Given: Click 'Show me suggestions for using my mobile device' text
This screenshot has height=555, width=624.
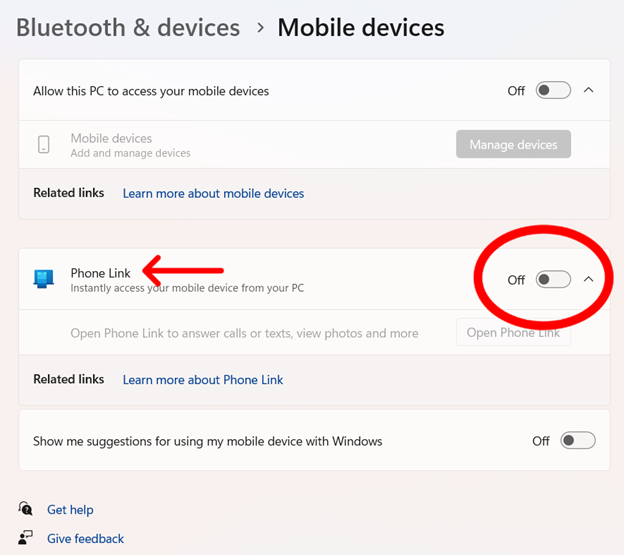Looking at the screenshot, I should pos(207,441).
